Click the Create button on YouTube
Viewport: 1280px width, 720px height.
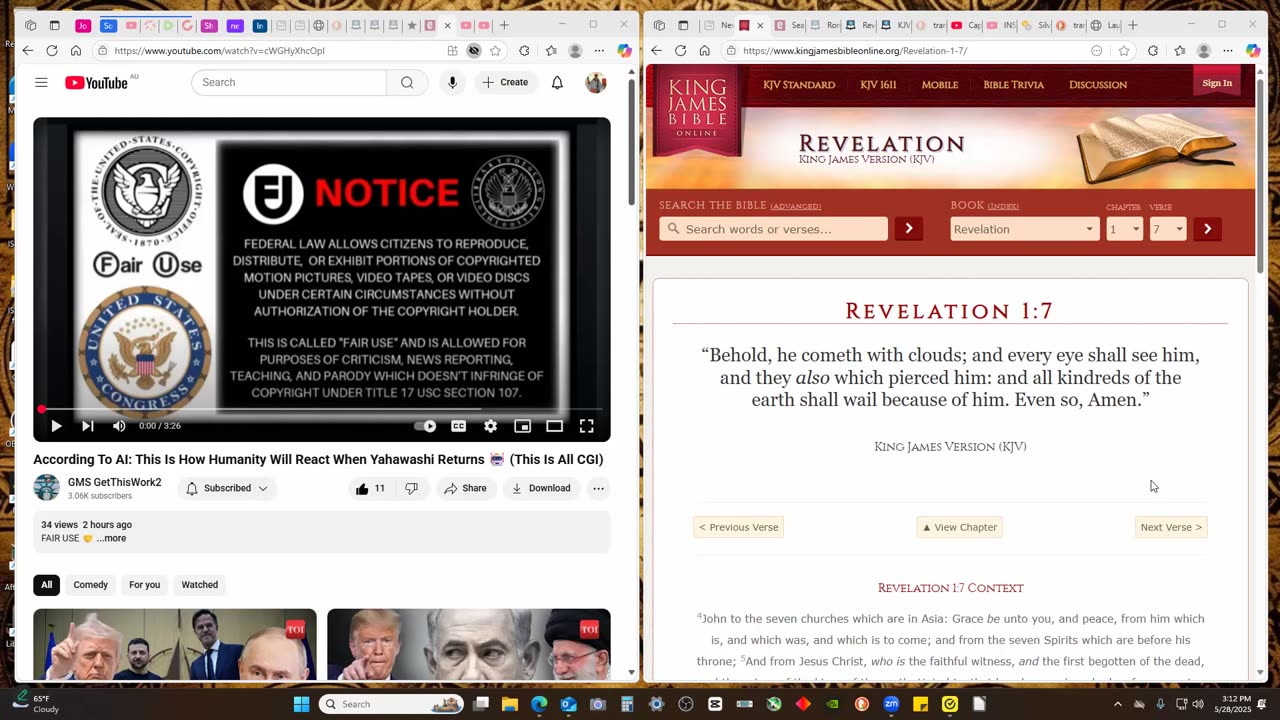coord(505,82)
